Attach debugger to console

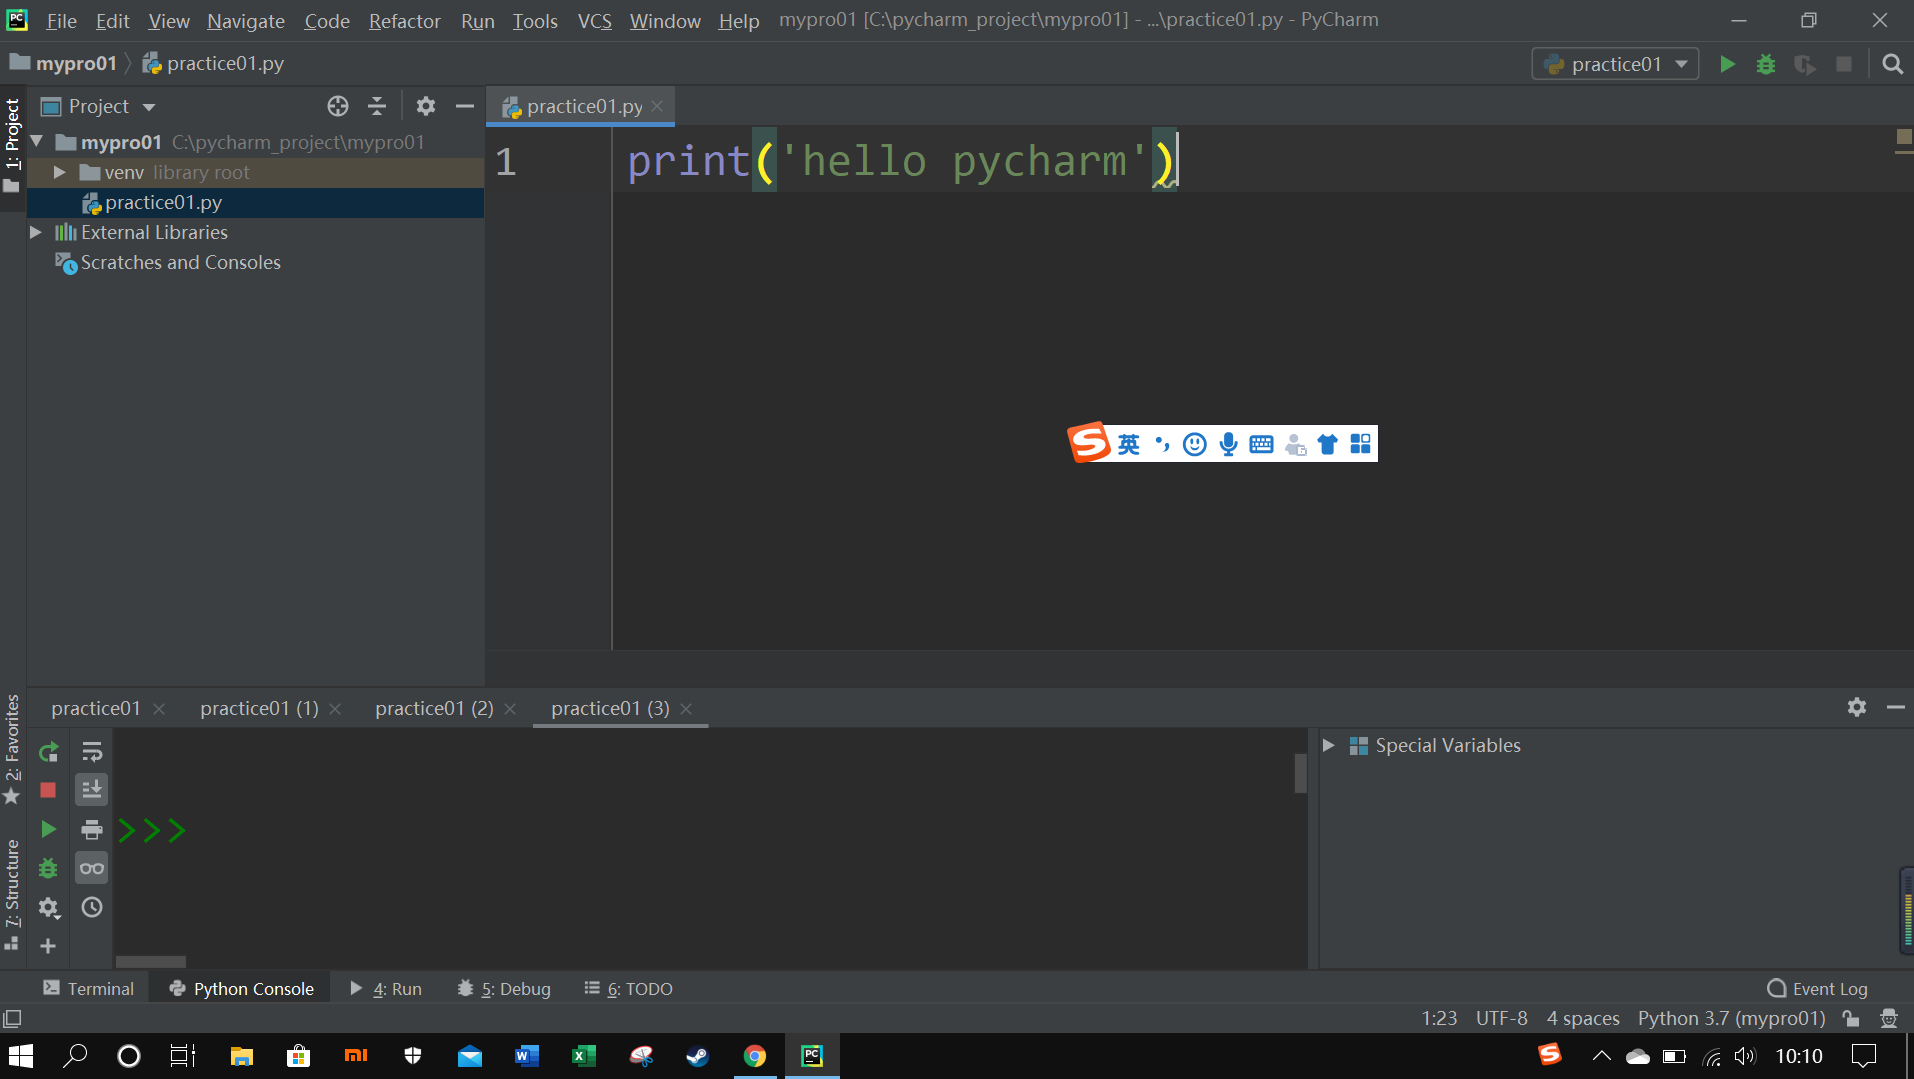point(48,868)
